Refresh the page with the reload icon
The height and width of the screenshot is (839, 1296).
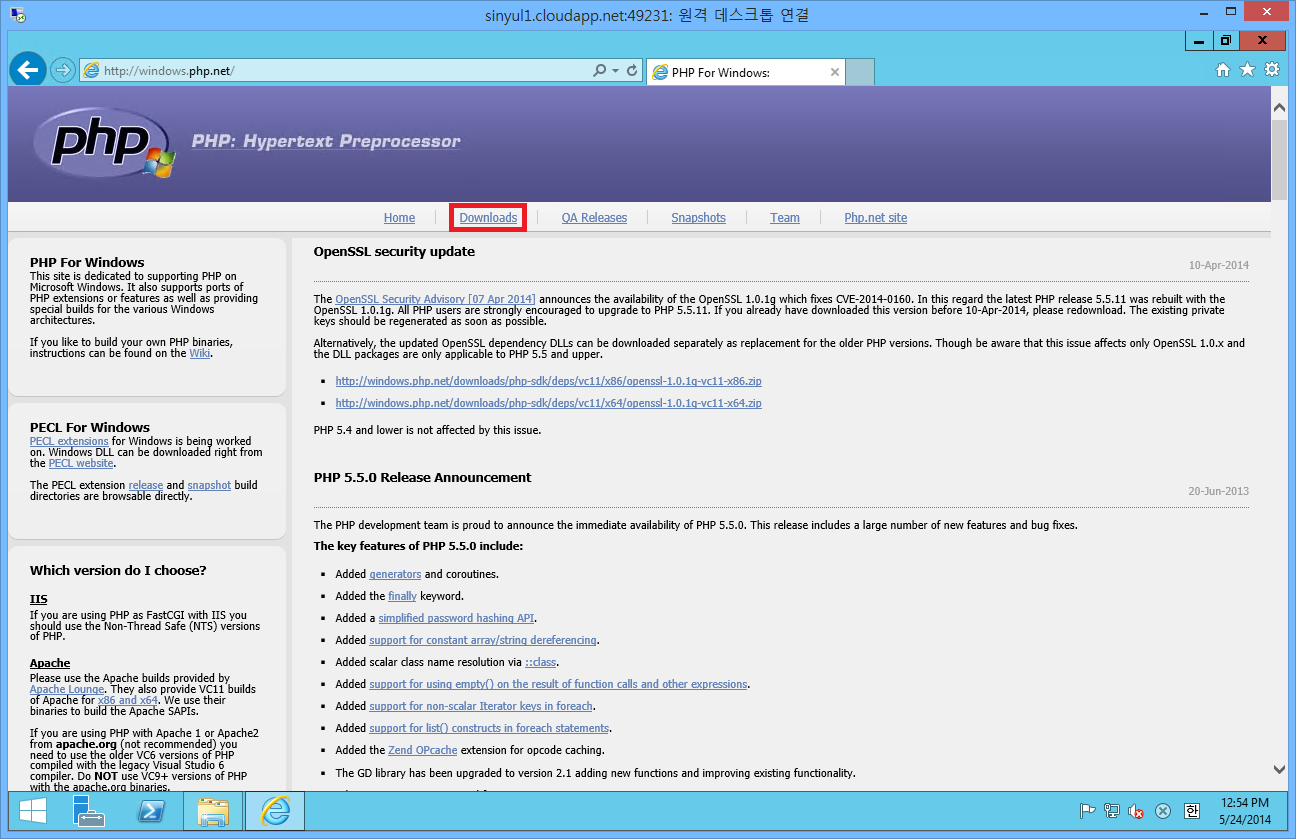coord(632,71)
